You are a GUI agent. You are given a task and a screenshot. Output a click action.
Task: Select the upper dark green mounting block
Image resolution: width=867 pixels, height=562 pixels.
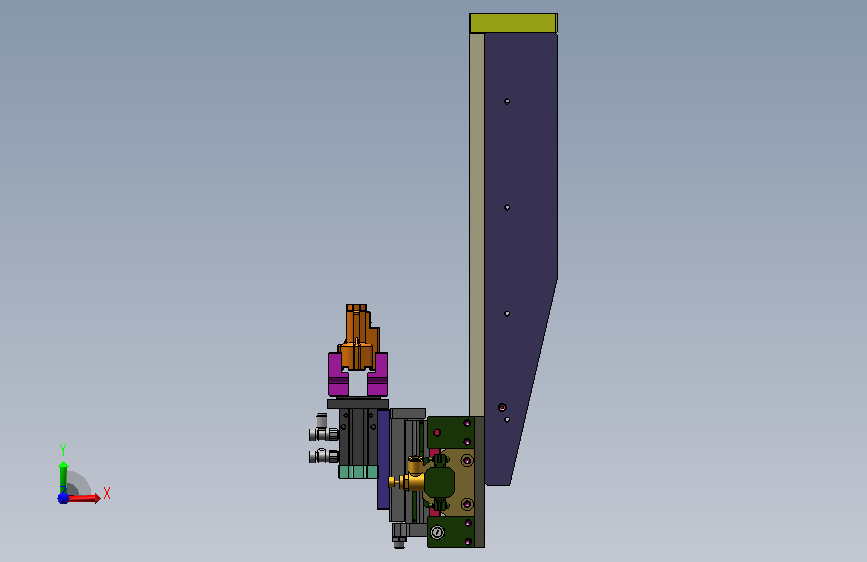pos(452,433)
